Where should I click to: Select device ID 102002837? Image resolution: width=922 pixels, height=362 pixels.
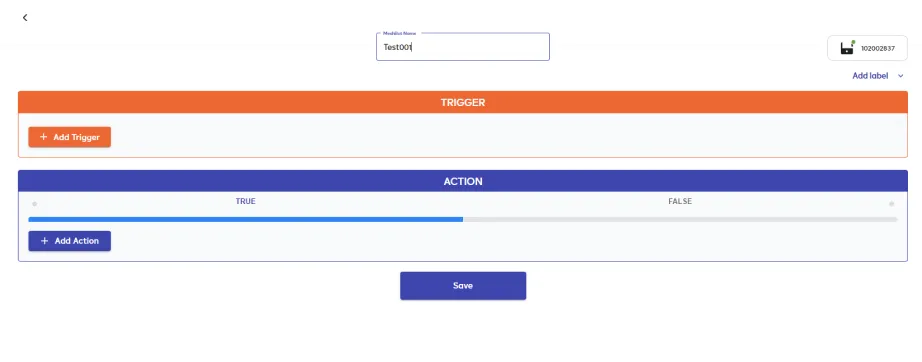pos(877,49)
